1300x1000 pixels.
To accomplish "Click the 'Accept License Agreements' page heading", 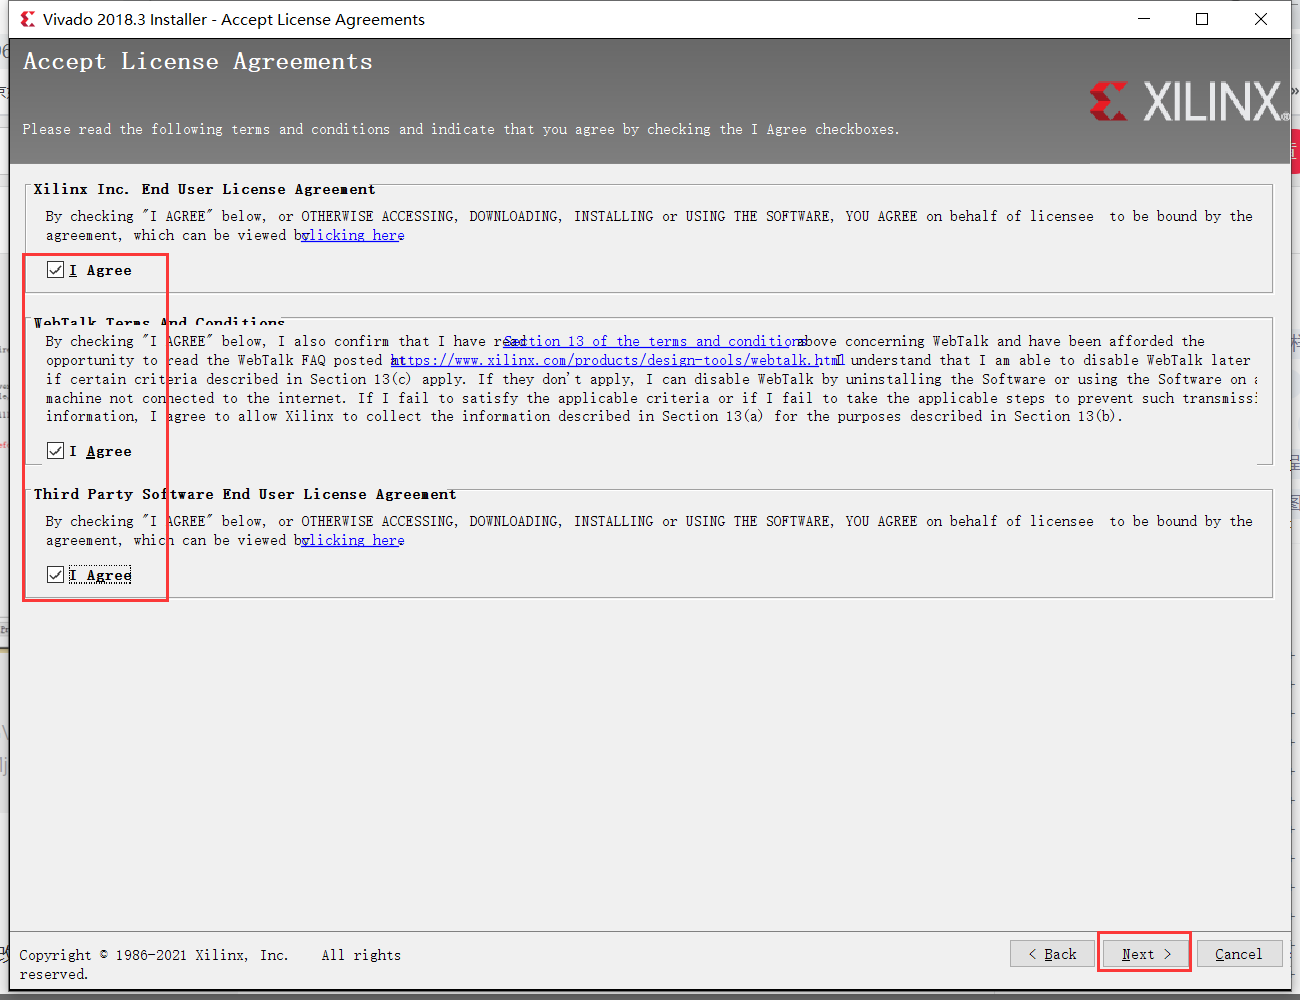I will [198, 62].
